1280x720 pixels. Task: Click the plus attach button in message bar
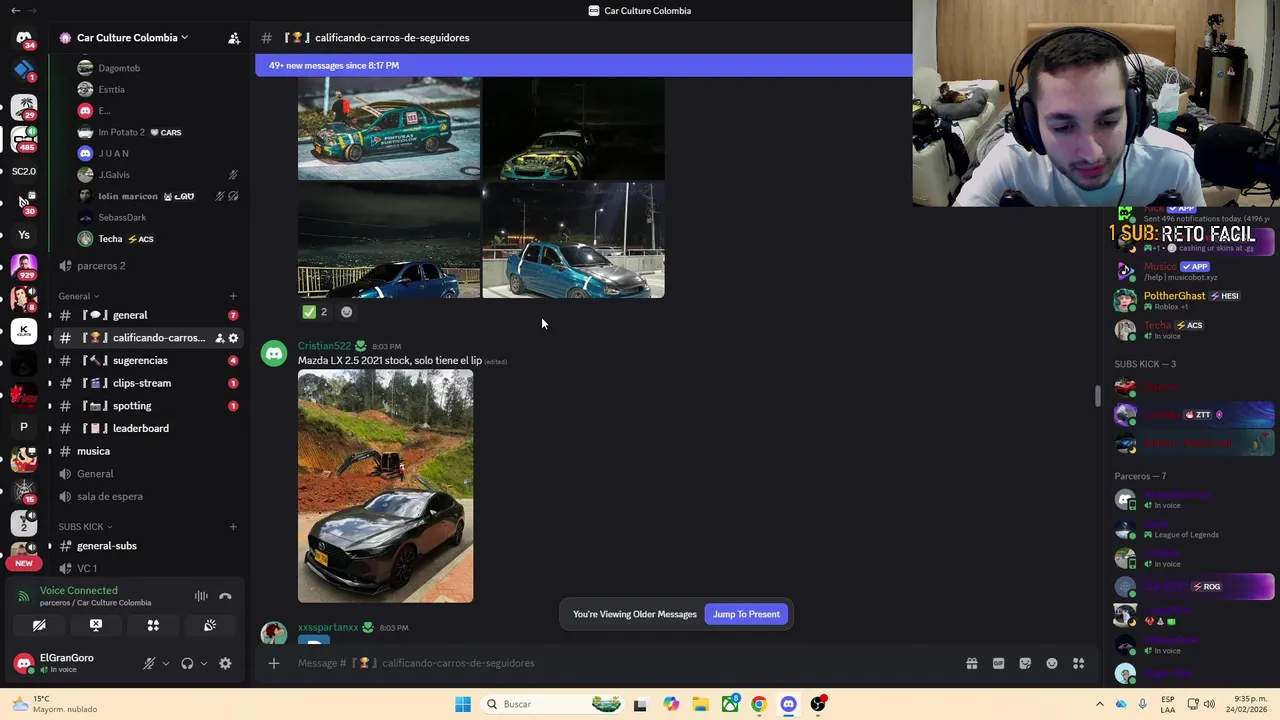click(273, 663)
